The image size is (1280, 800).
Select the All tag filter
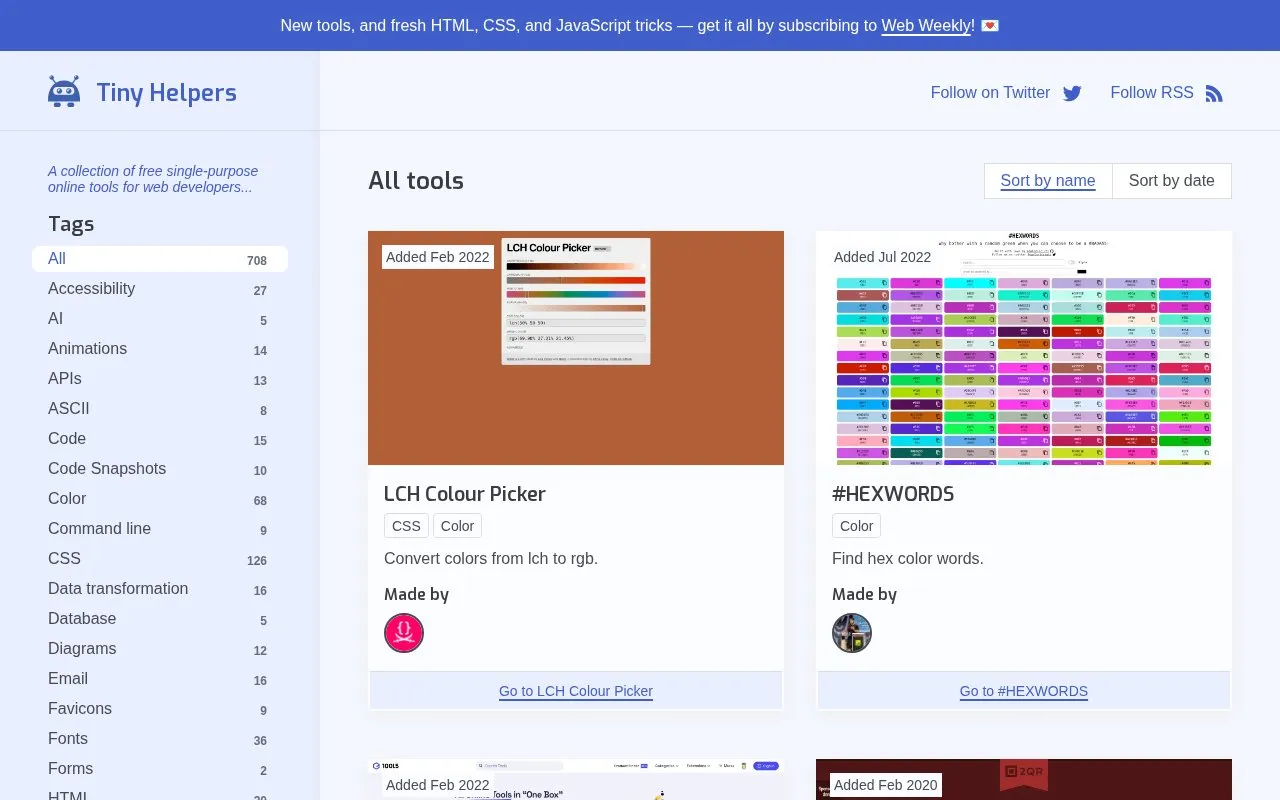(x=160, y=259)
